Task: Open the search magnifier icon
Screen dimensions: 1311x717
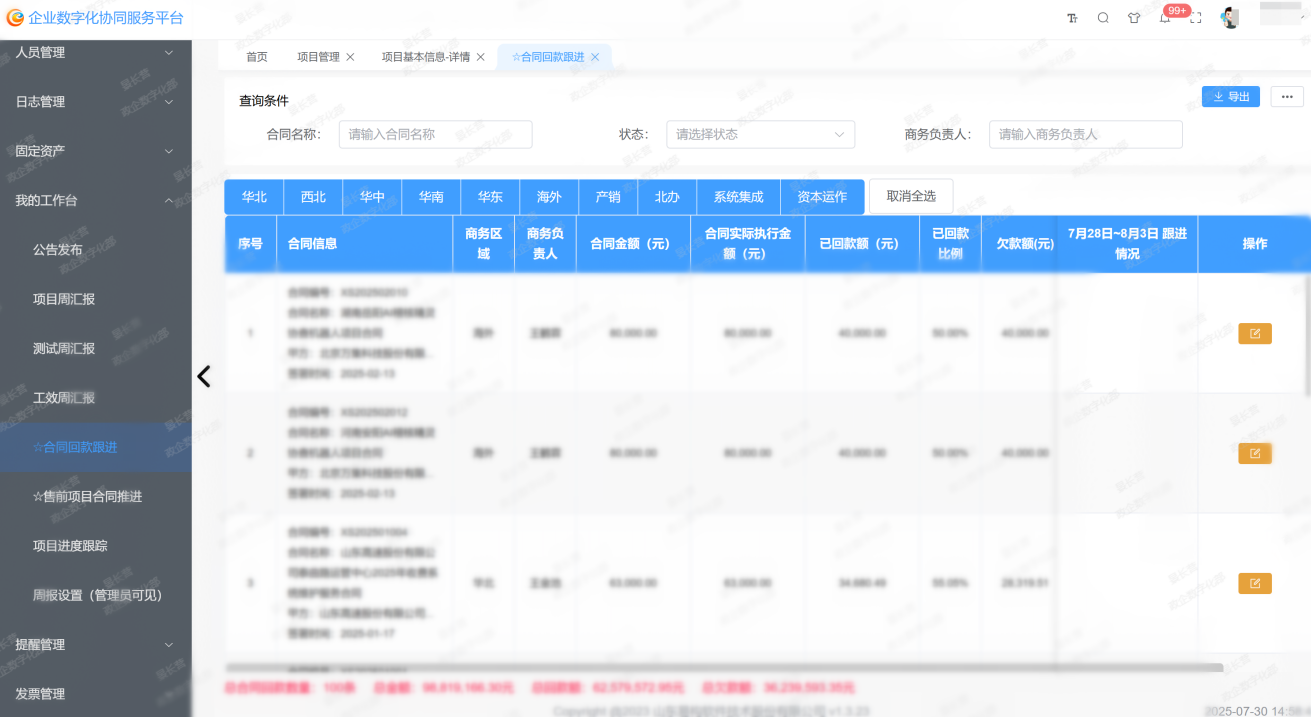Action: pos(1103,18)
